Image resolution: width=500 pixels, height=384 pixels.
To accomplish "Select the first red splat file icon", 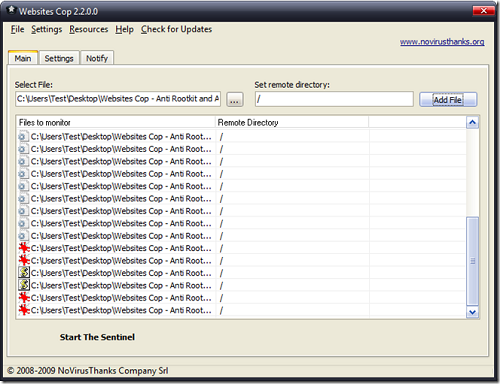I will [24, 248].
